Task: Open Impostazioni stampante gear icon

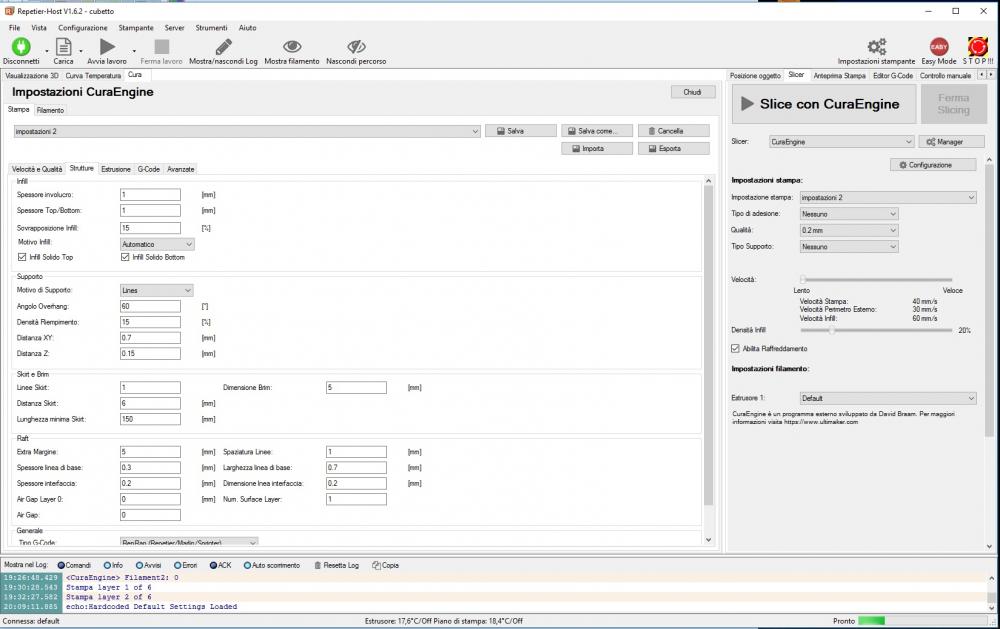Action: tap(877, 47)
